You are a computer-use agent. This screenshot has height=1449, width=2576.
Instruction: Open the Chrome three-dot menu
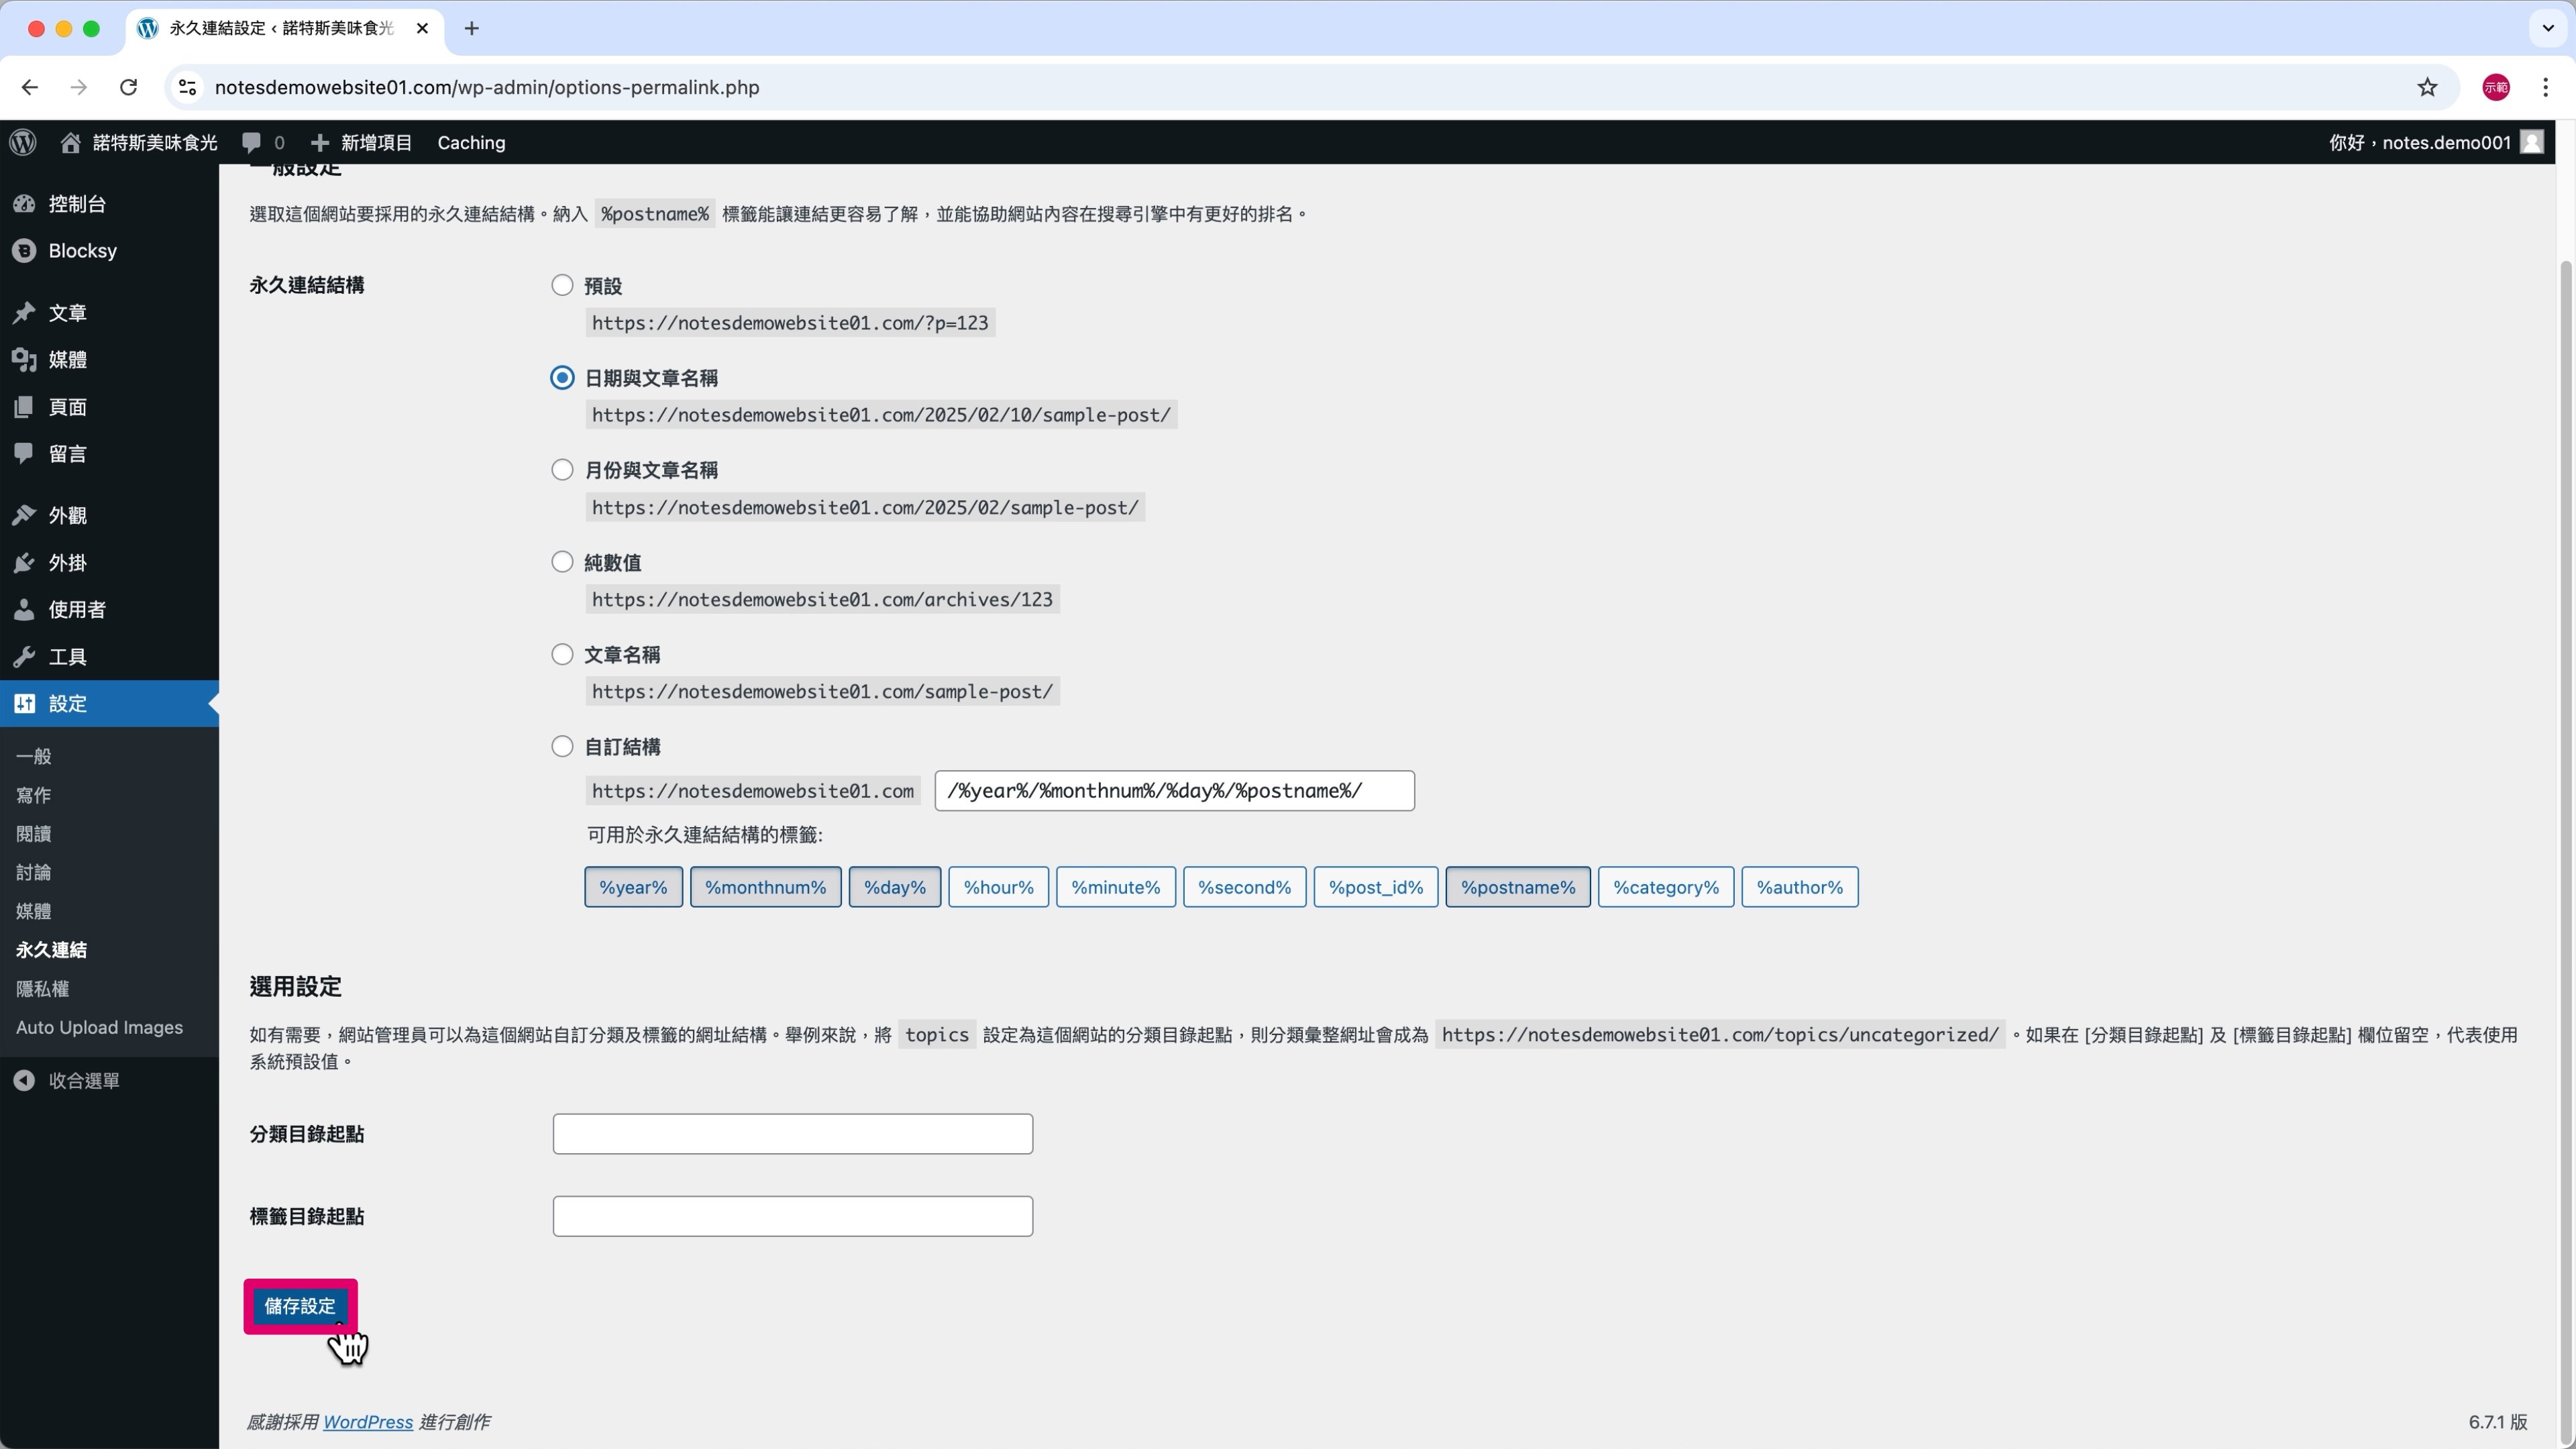[2545, 87]
